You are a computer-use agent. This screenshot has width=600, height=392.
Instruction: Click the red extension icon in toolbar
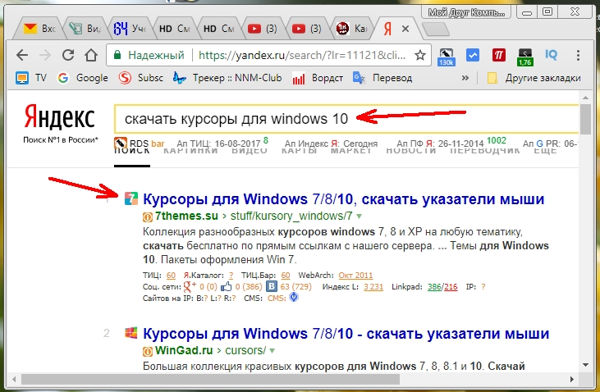point(499,56)
